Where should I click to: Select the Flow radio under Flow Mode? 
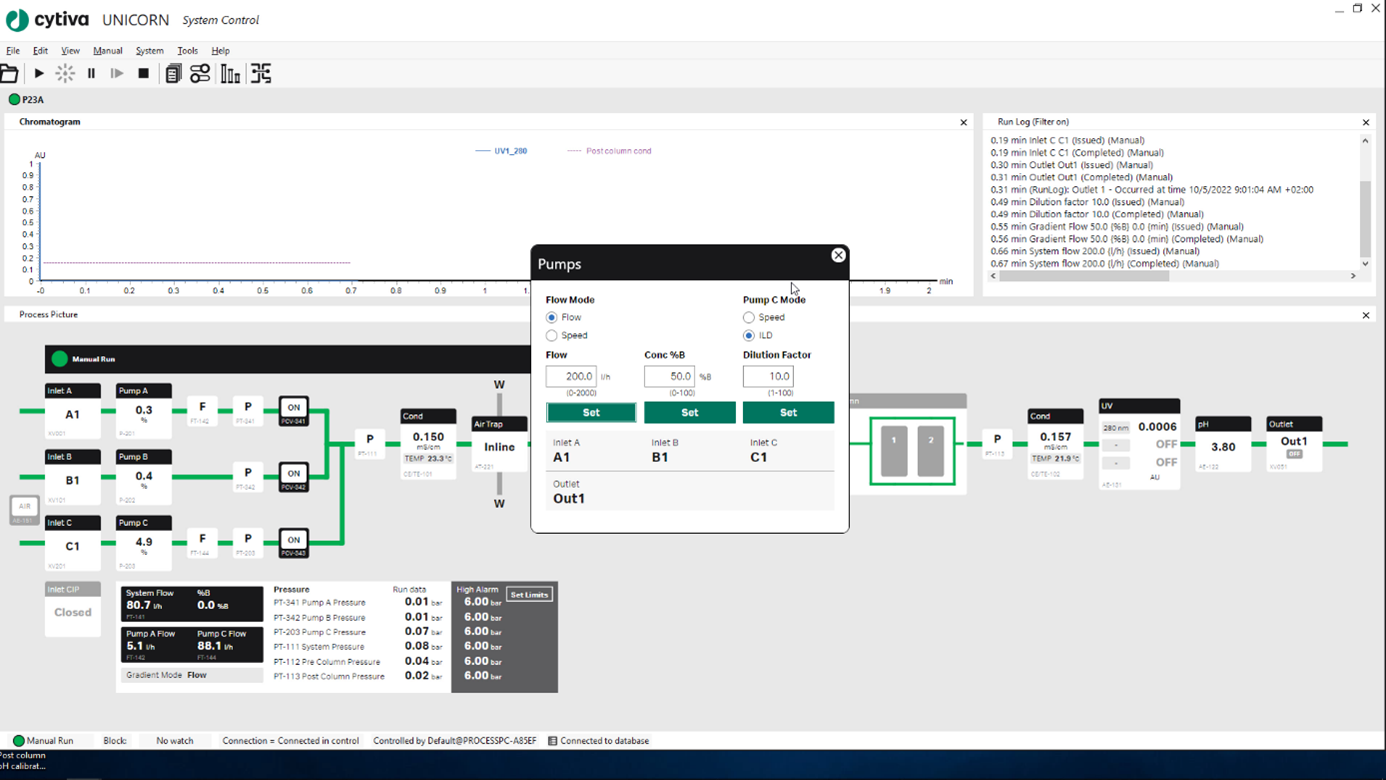click(x=552, y=318)
